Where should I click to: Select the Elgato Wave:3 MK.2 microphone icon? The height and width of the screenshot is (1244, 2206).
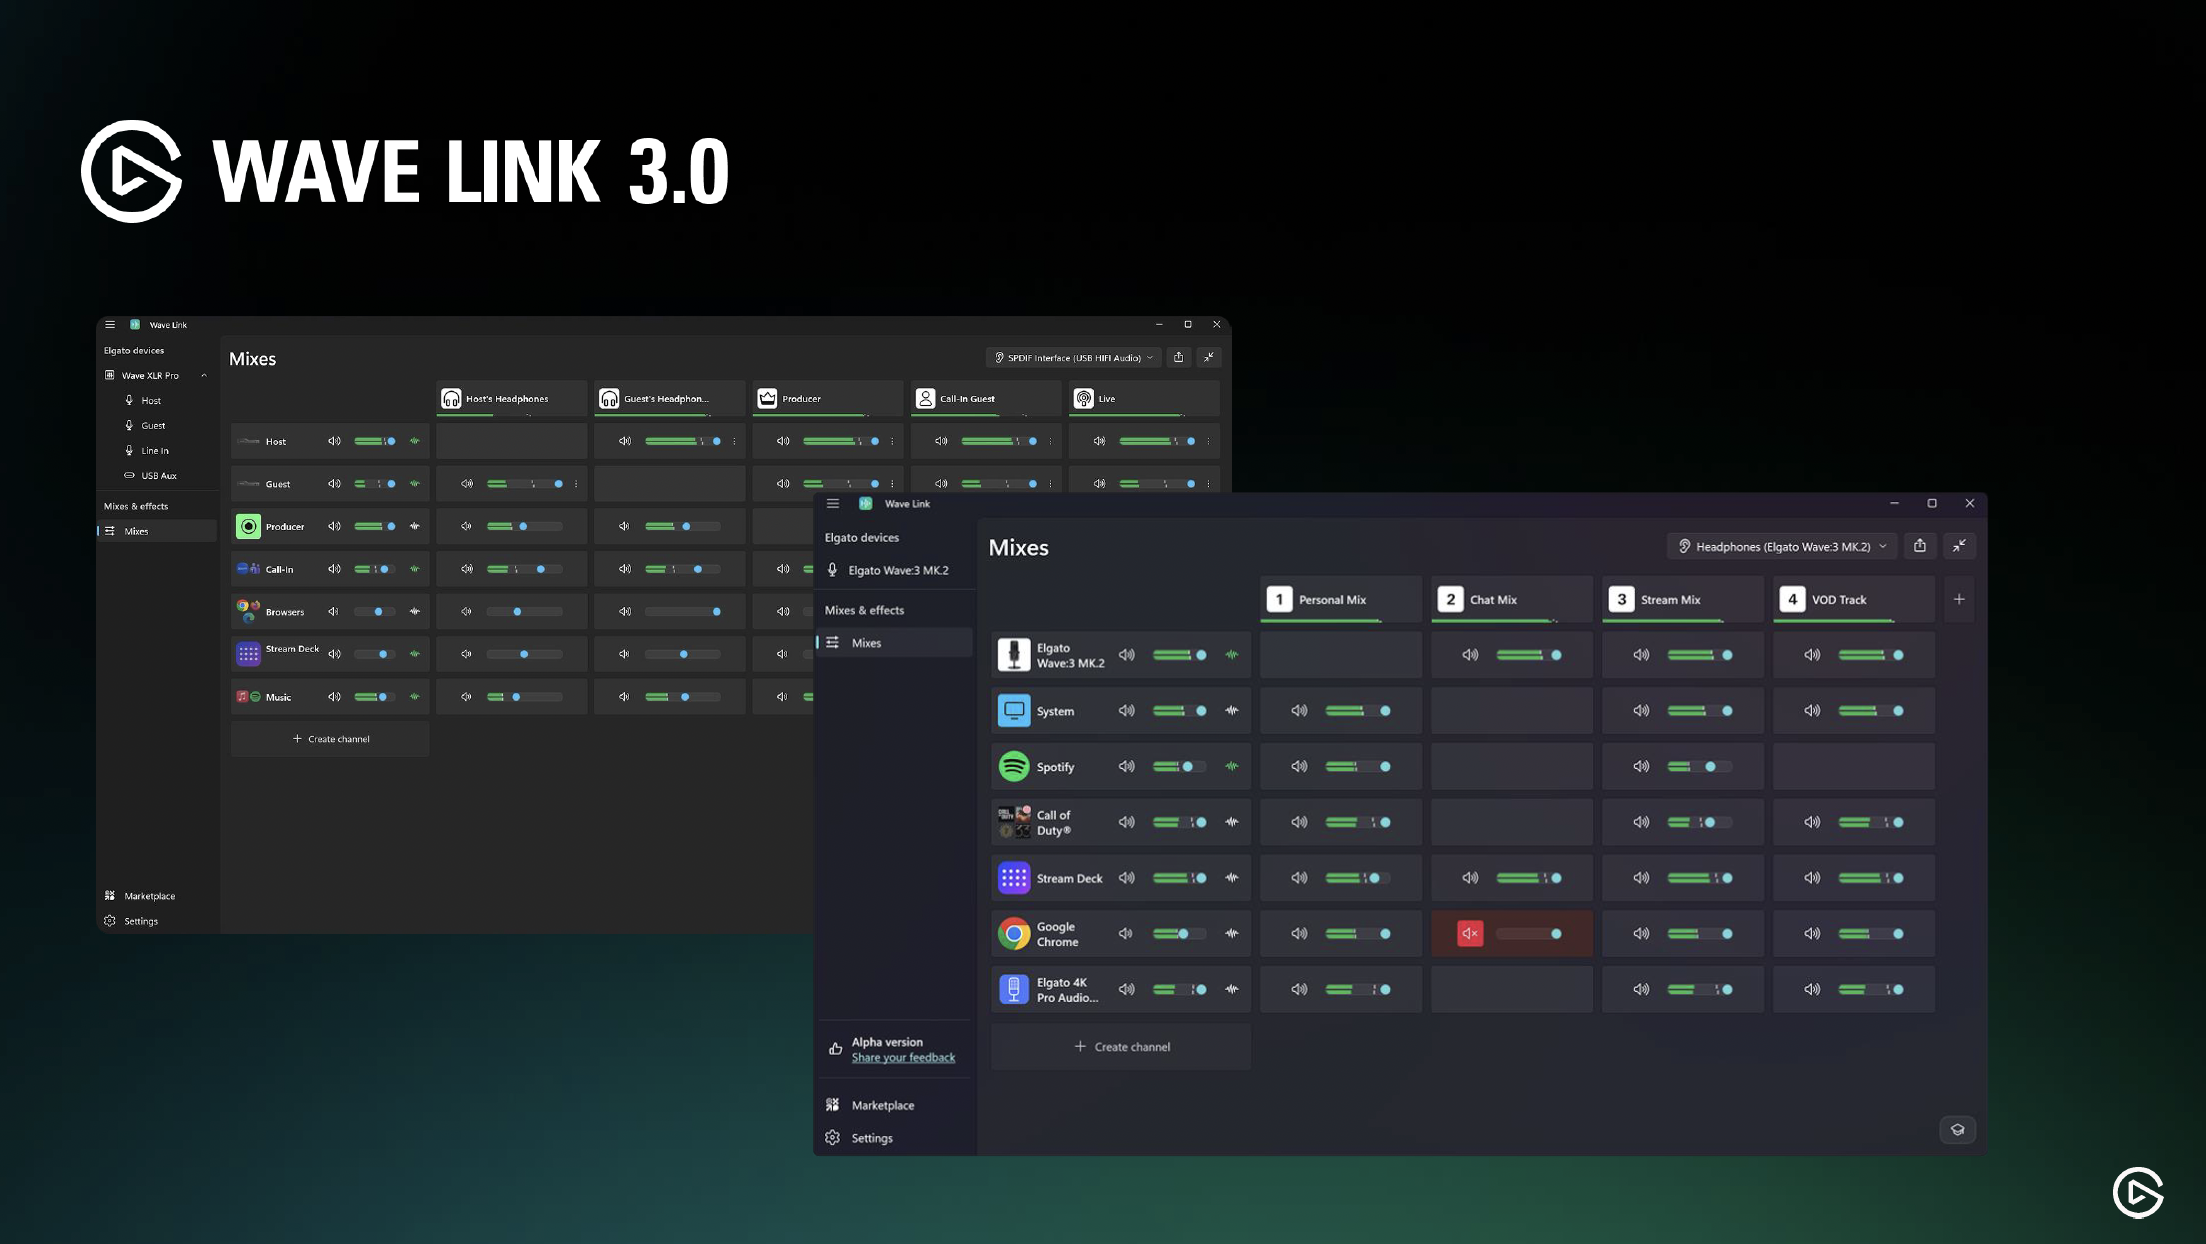click(x=1013, y=654)
